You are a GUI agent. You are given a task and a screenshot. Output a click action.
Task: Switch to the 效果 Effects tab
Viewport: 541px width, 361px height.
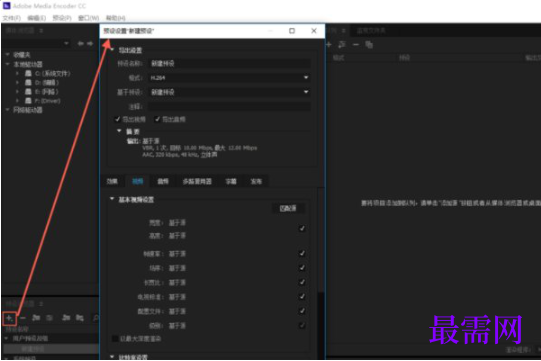click(x=112, y=181)
